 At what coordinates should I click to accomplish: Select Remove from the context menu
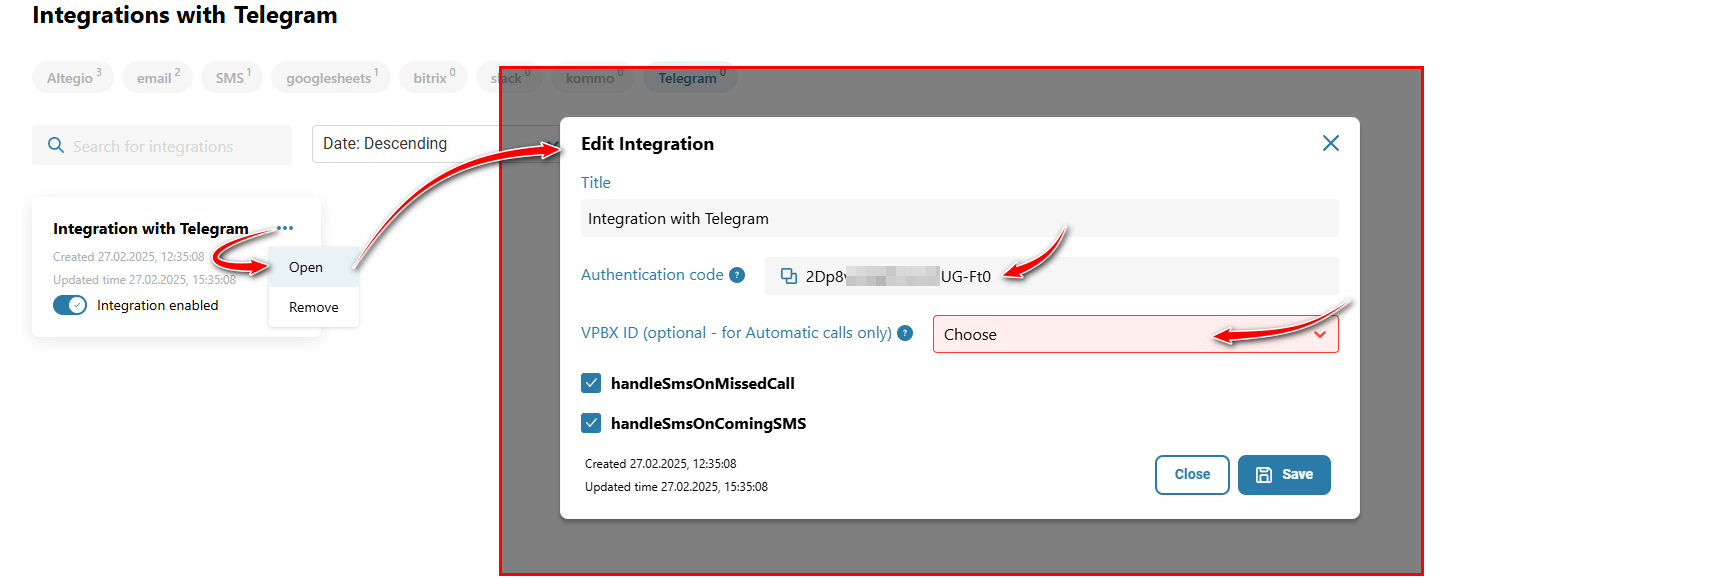[x=313, y=307]
